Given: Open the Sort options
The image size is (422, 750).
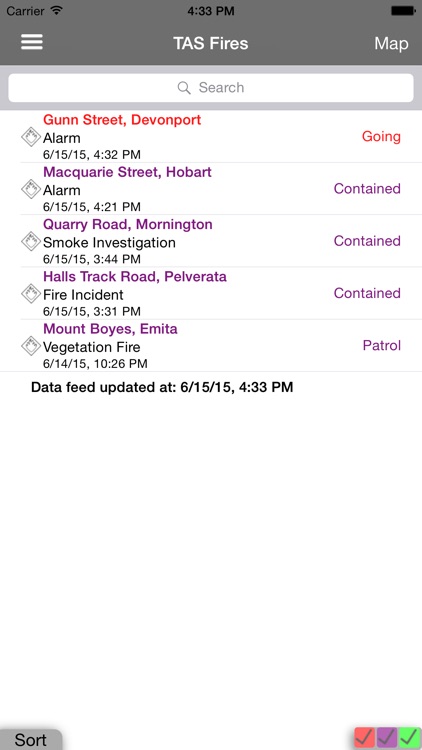Looking at the screenshot, I should point(31,739).
